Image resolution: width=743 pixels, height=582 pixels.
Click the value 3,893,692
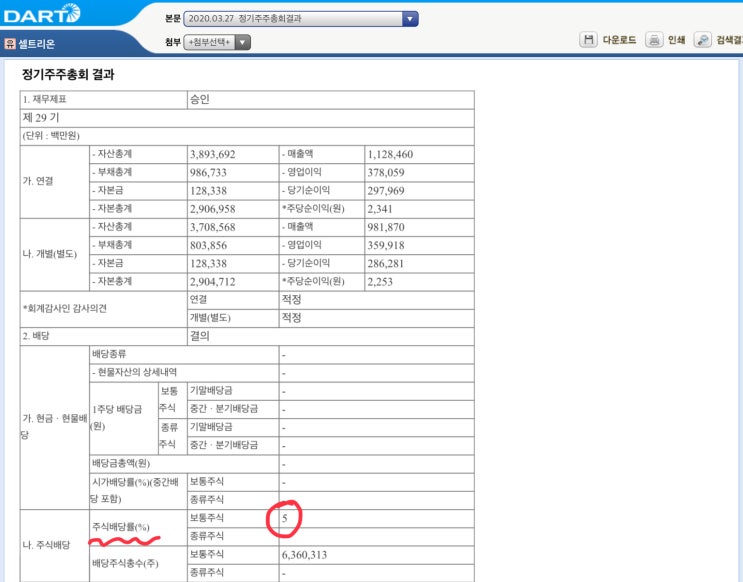212,155
